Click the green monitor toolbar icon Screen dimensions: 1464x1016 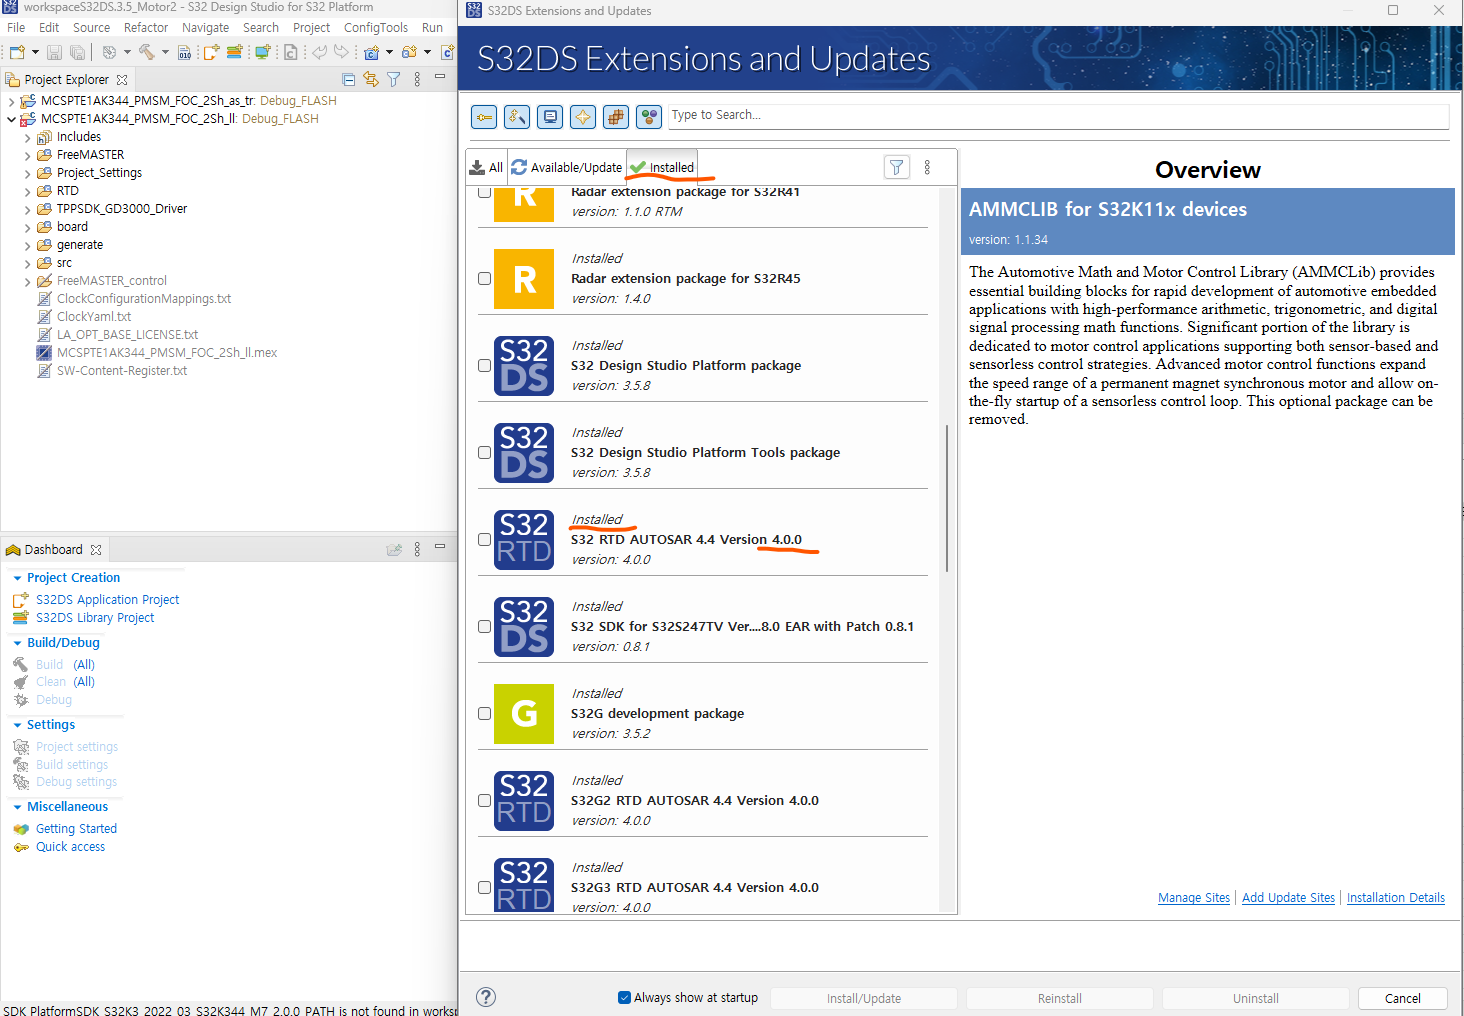pyautogui.click(x=262, y=52)
